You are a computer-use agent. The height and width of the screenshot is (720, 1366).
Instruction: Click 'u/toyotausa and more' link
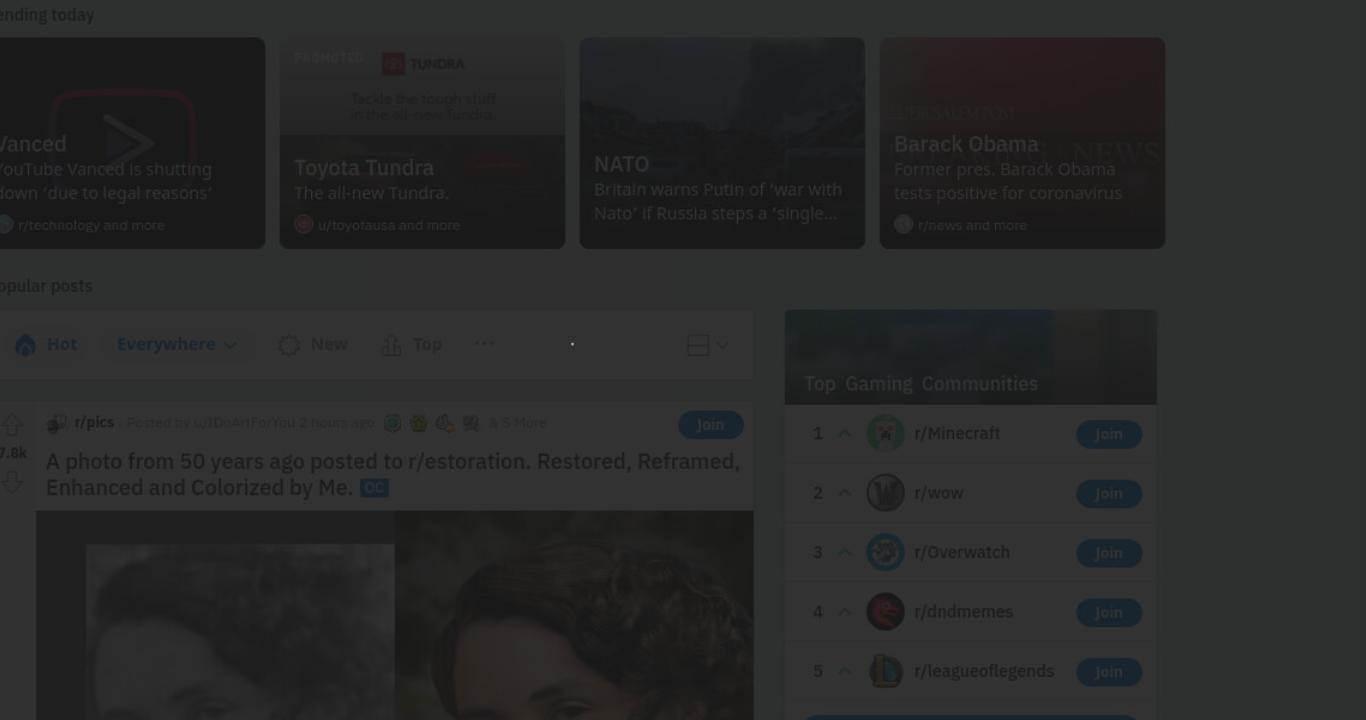(389, 225)
